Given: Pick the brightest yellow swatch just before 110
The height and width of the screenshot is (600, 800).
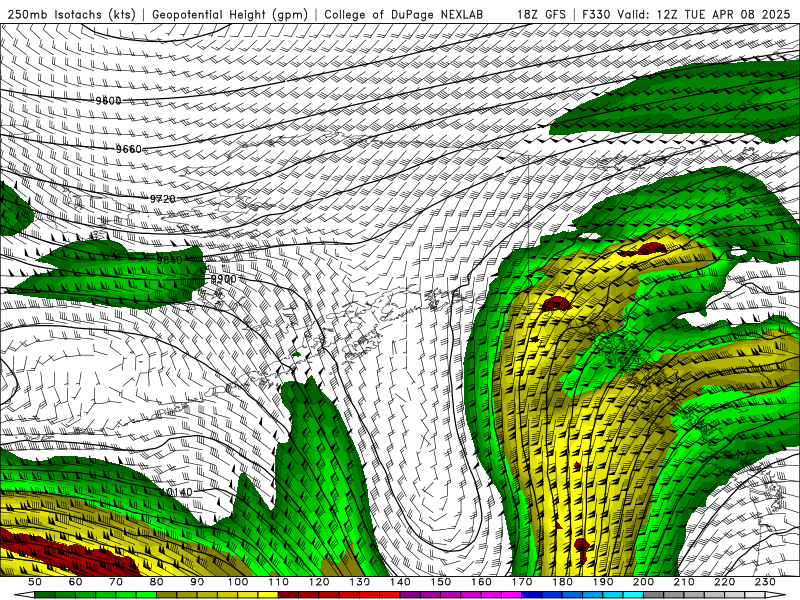Looking at the screenshot, I should [x=268, y=595].
